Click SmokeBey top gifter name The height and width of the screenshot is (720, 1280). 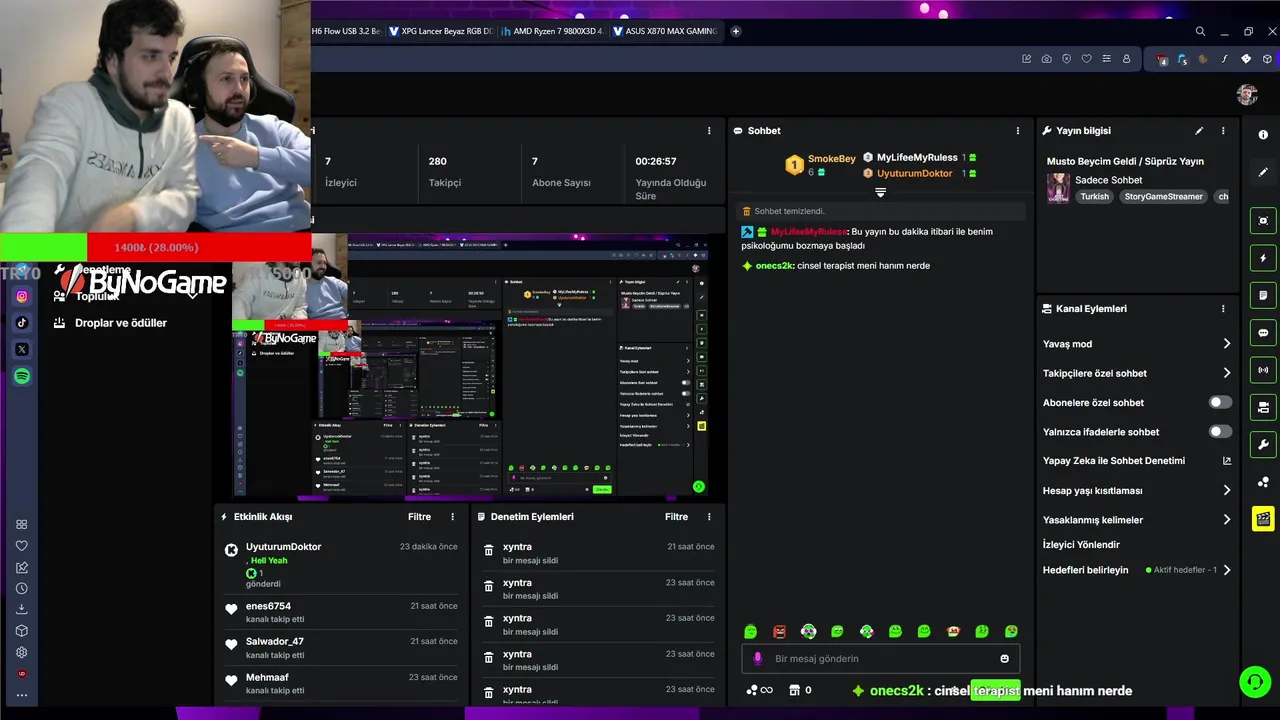click(831, 159)
